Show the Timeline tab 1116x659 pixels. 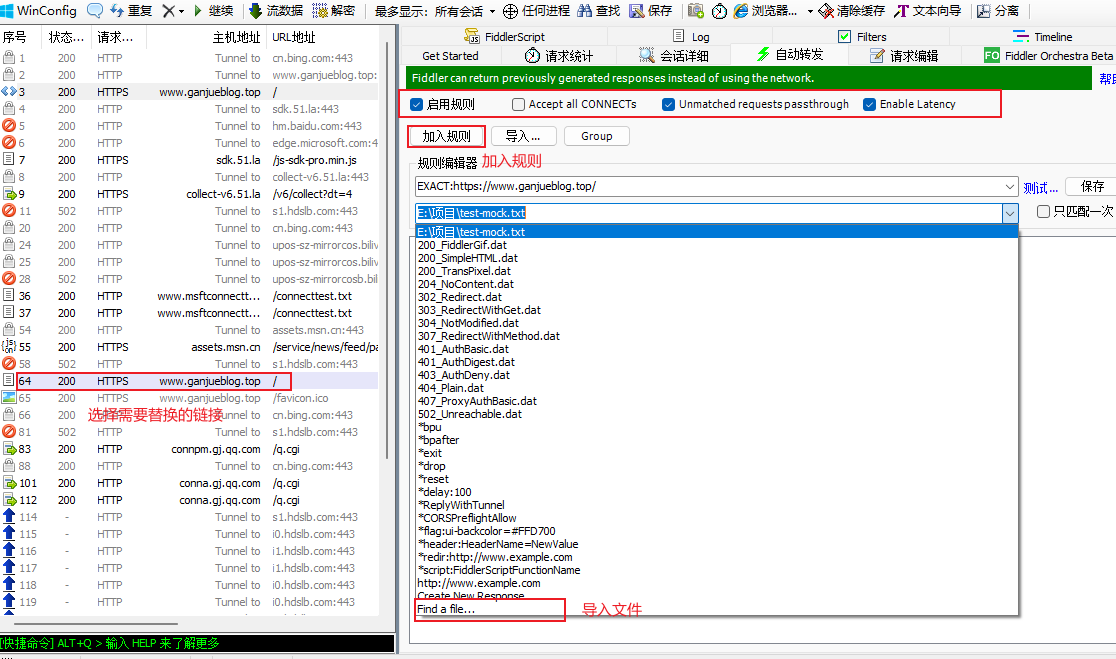pos(1043,36)
